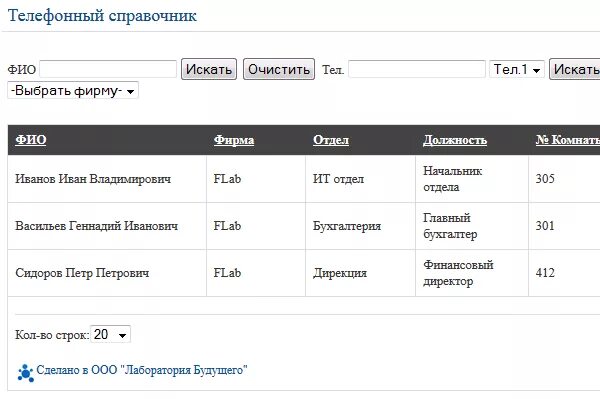Click the Очистить button
This screenshot has height=399, width=600.
tap(279, 69)
